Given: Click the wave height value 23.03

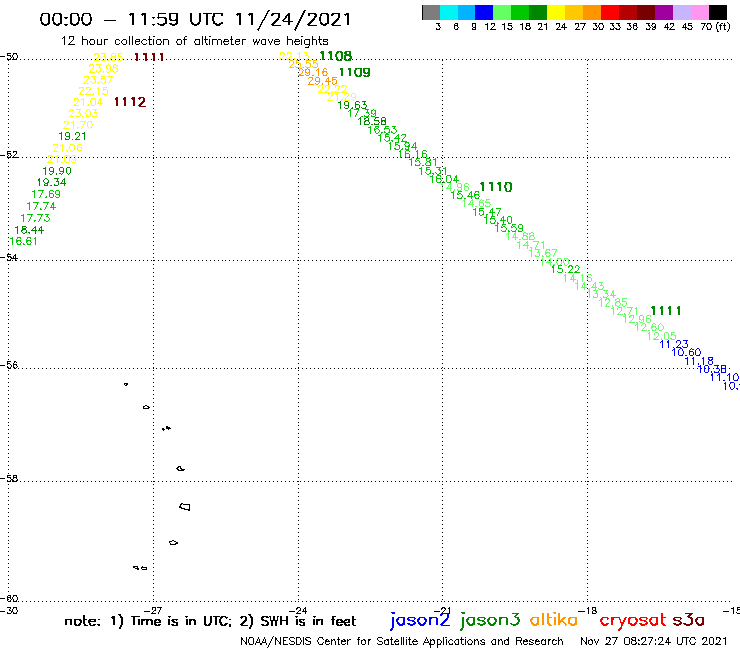Looking at the screenshot, I should [83, 114].
